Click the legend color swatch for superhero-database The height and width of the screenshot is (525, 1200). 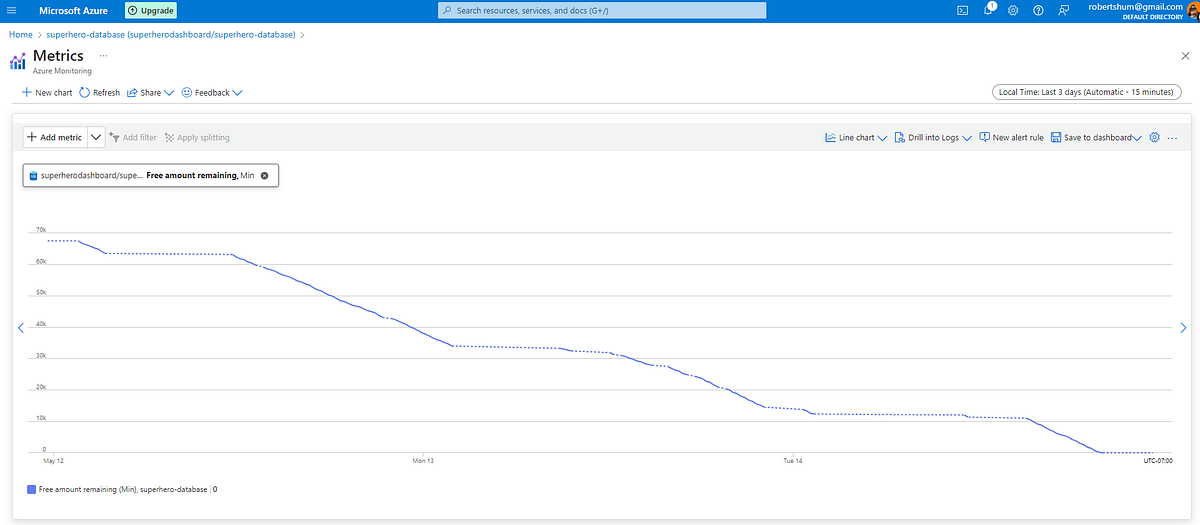(x=32, y=490)
